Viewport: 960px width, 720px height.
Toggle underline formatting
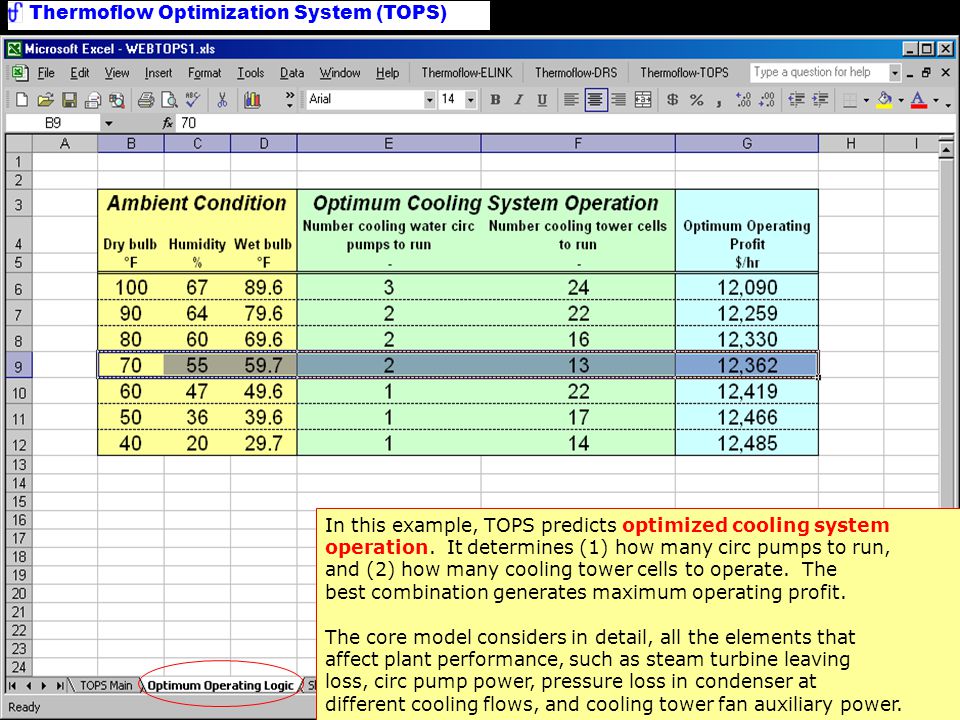542,100
